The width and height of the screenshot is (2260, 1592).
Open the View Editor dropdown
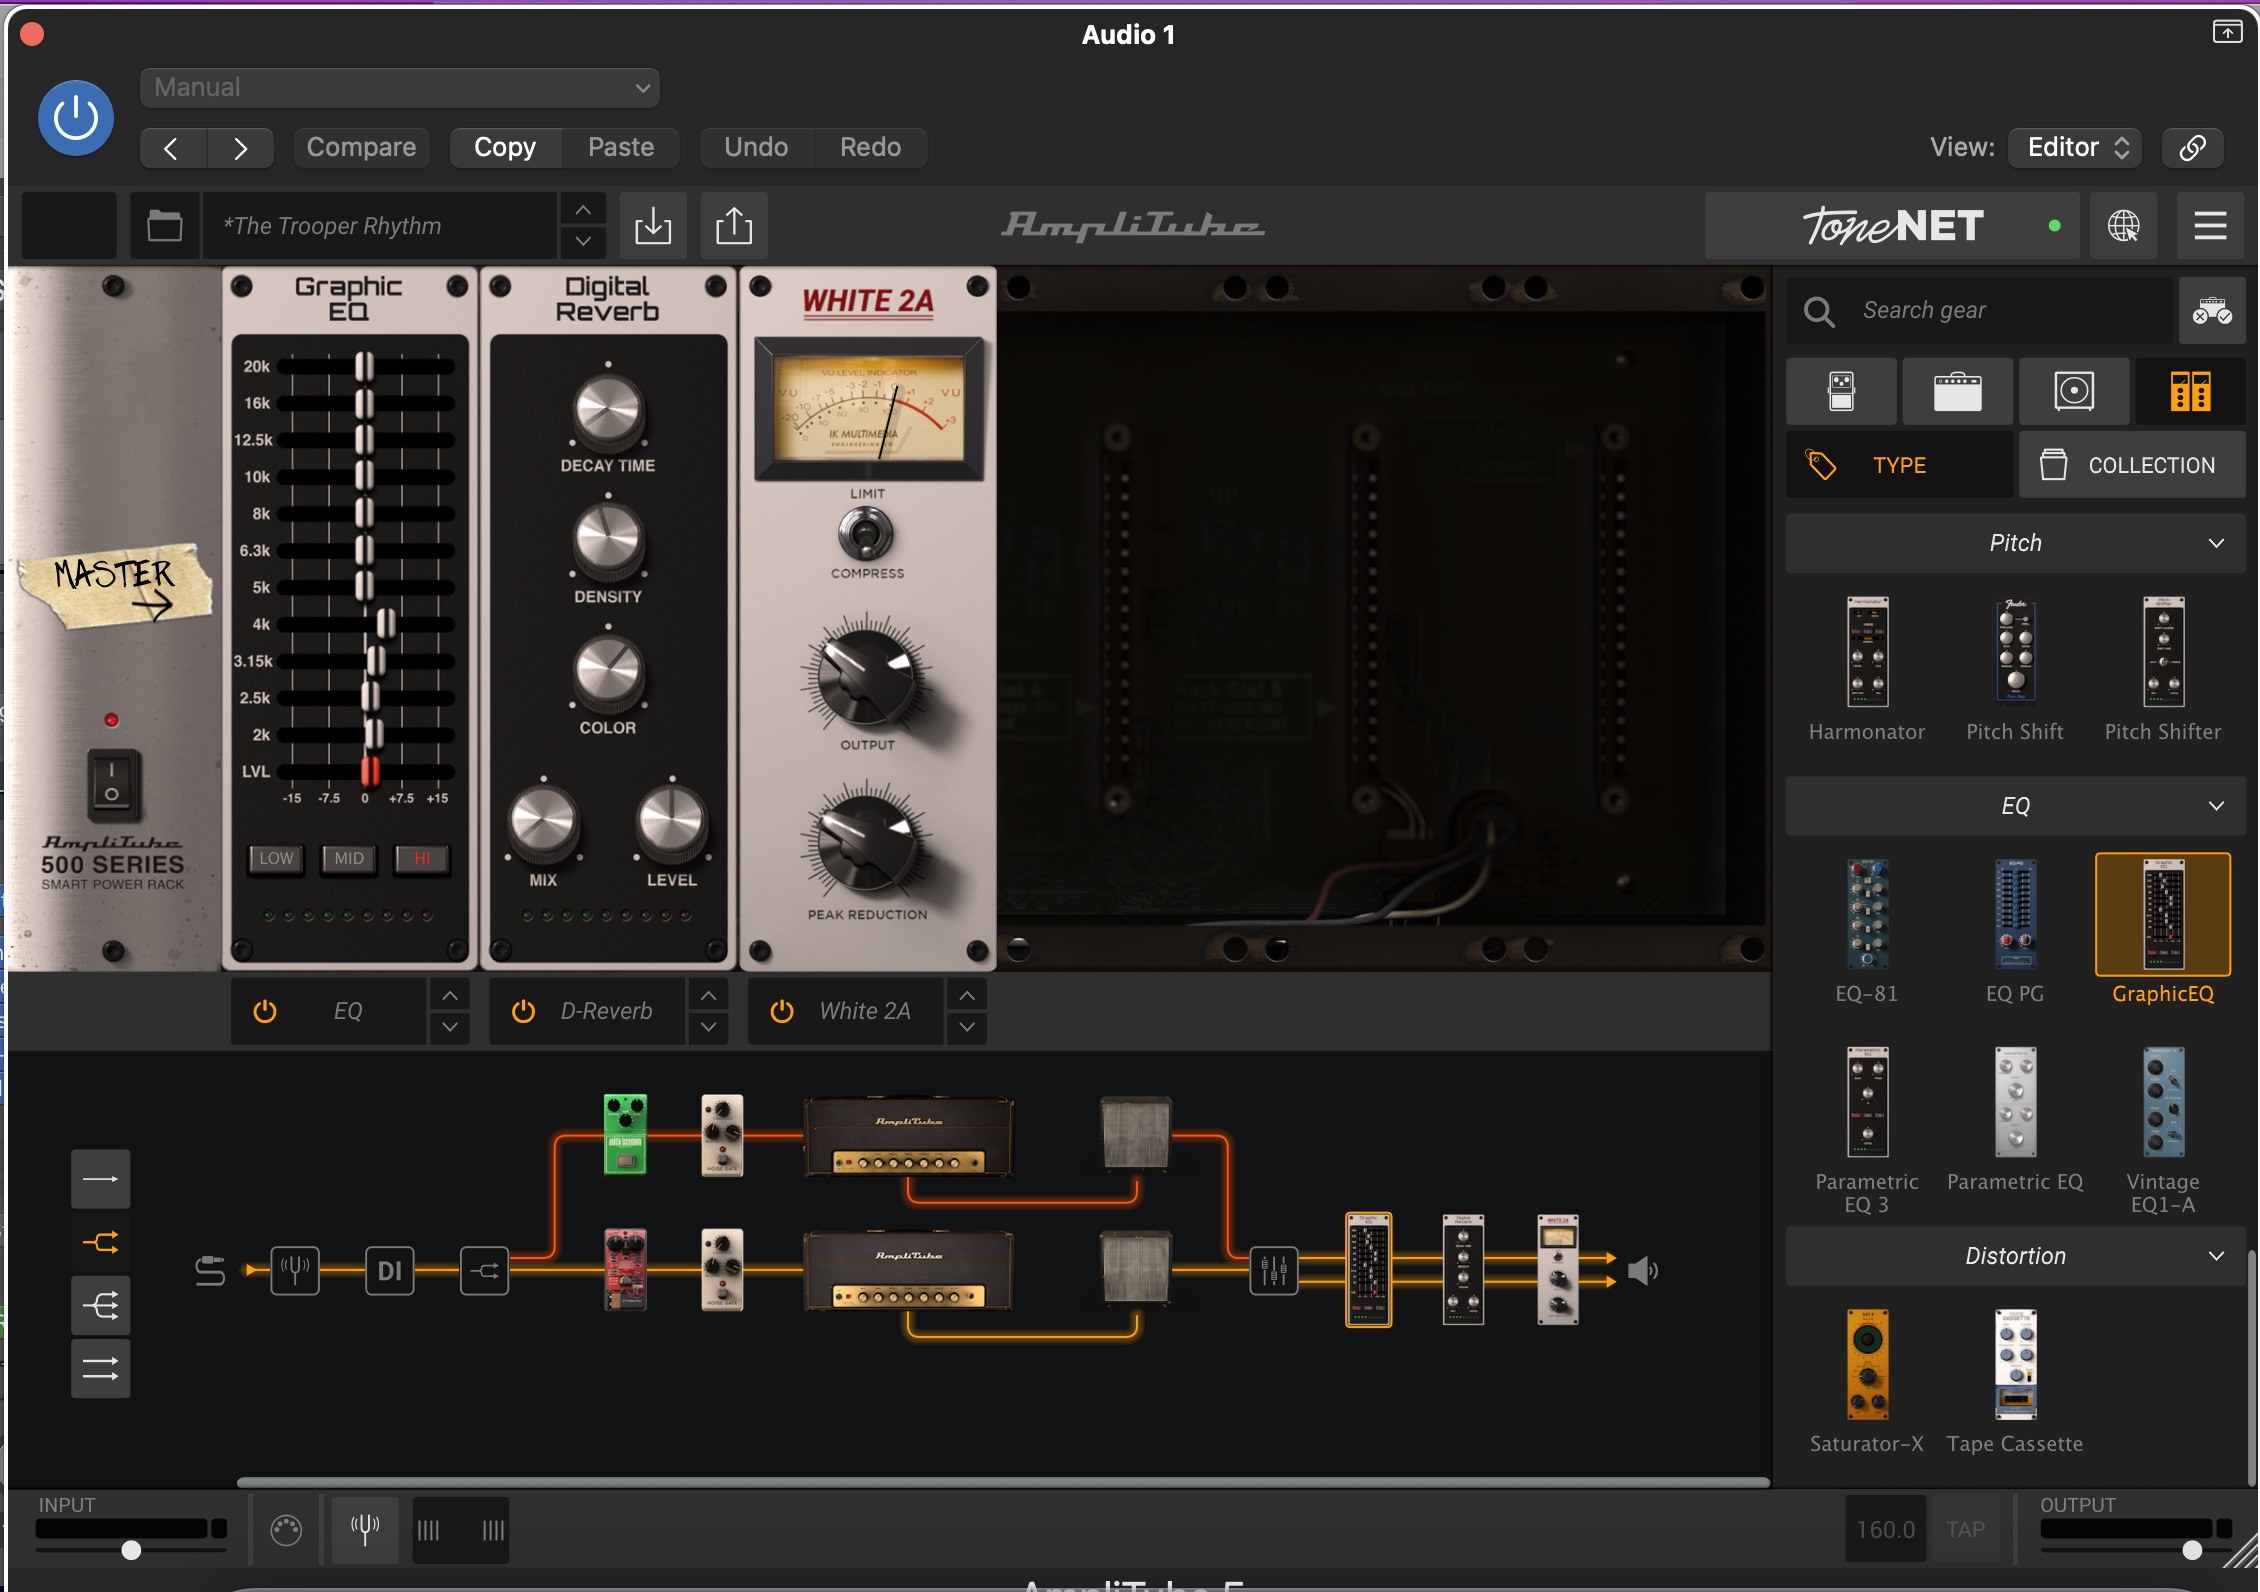click(x=2075, y=147)
